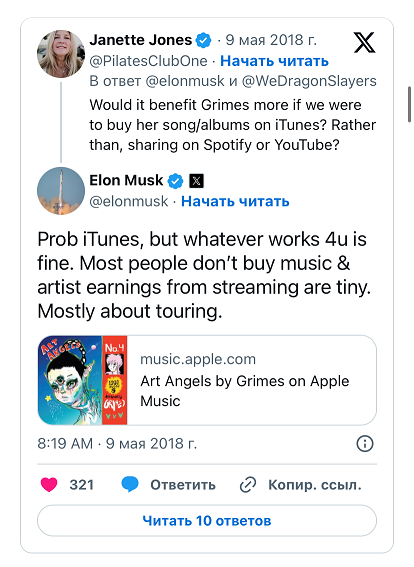The width and height of the screenshot is (414, 567).
Task: Follow @PilatesClubOne via Начать читать
Action: point(274,61)
